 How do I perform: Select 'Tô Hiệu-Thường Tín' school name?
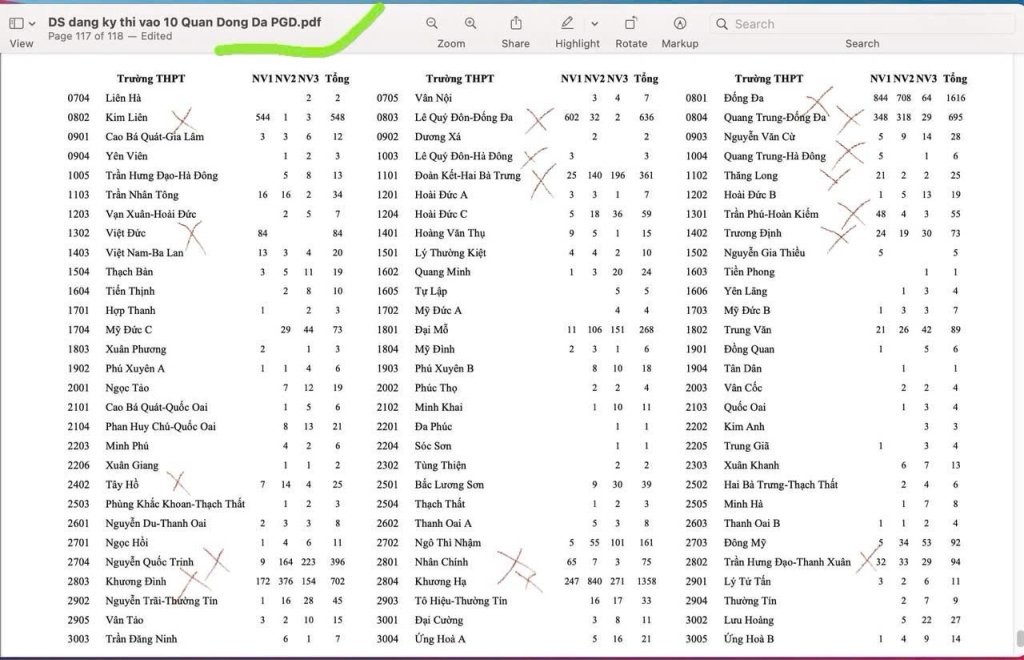pos(461,601)
